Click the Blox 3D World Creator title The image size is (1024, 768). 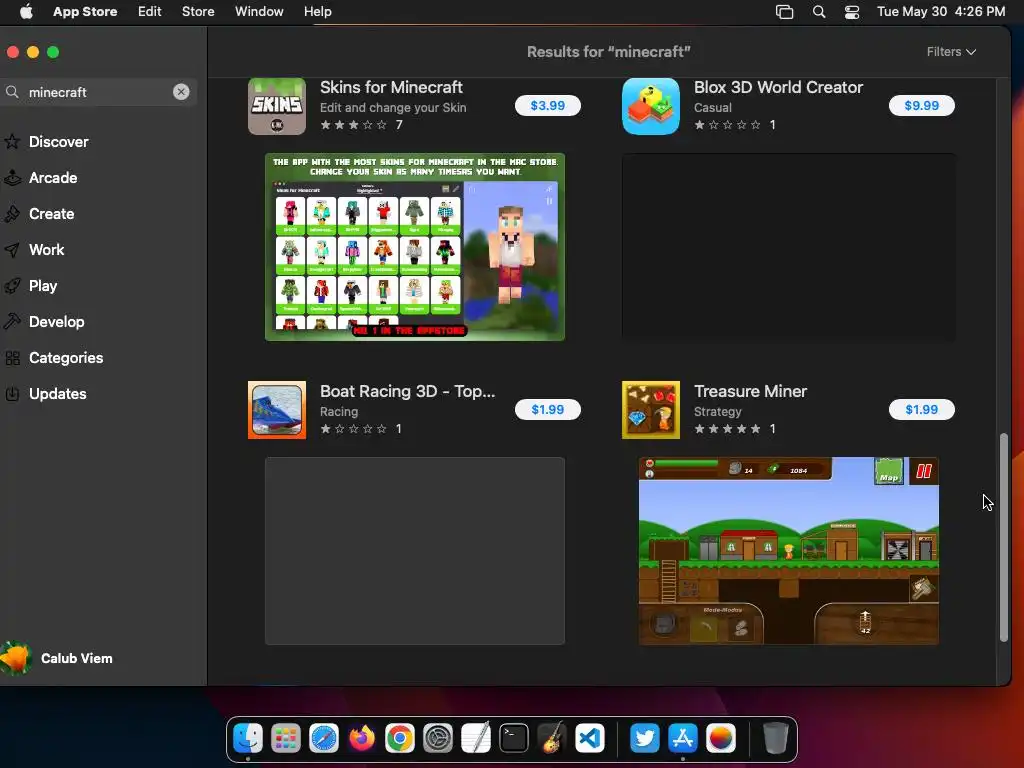778,87
